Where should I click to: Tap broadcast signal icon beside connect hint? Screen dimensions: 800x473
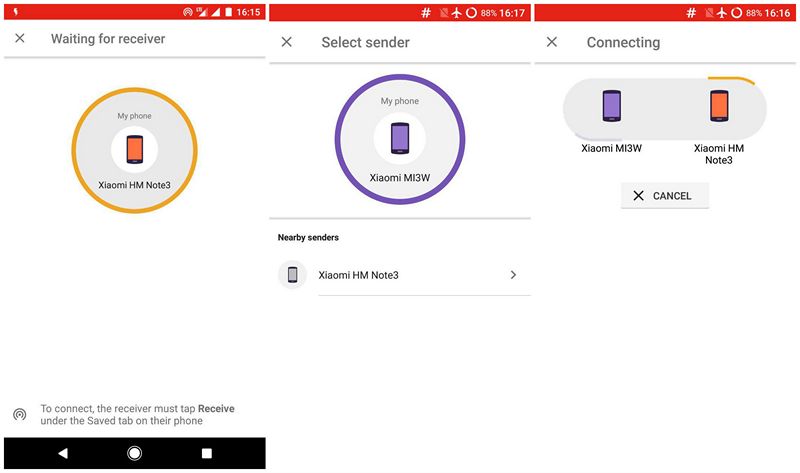20,414
